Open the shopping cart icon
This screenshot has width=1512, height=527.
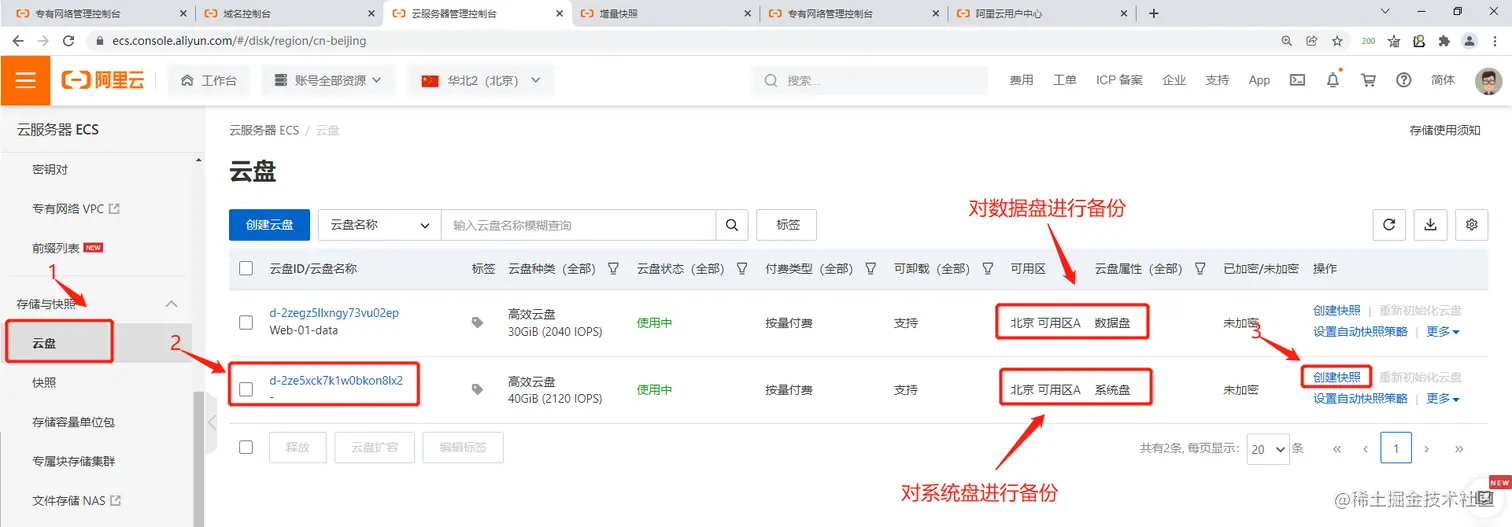pos(1369,80)
